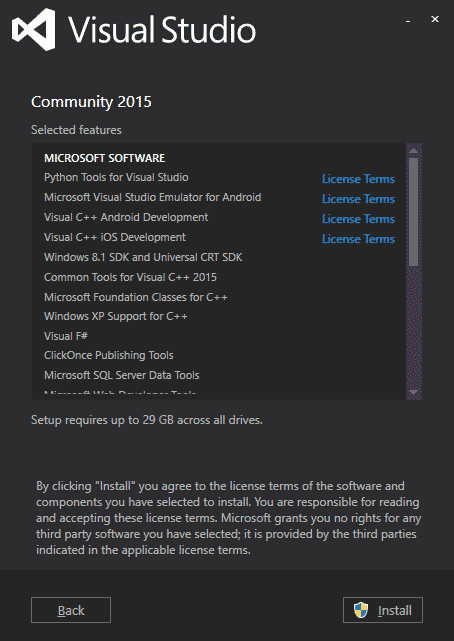This screenshot has width=454, height=641.
Task: Select 'Microsoft Foundation Classes for C++'
Action: [136, 297]
